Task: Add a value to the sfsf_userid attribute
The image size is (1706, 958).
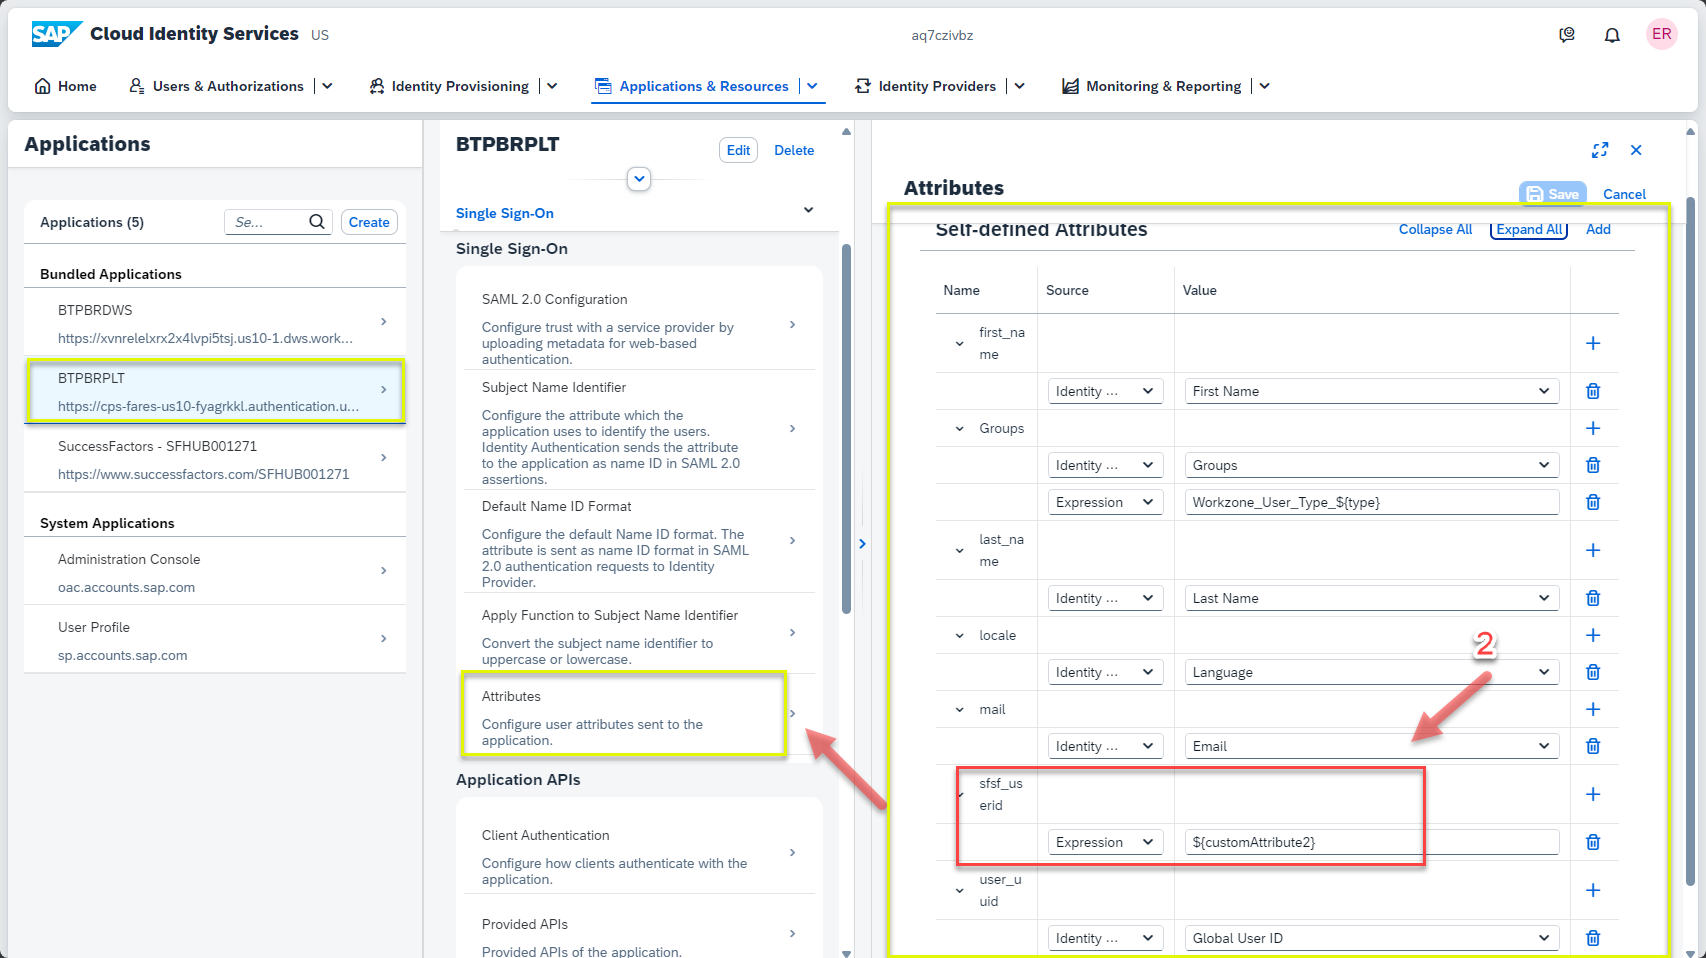Action: (1593, 794)
